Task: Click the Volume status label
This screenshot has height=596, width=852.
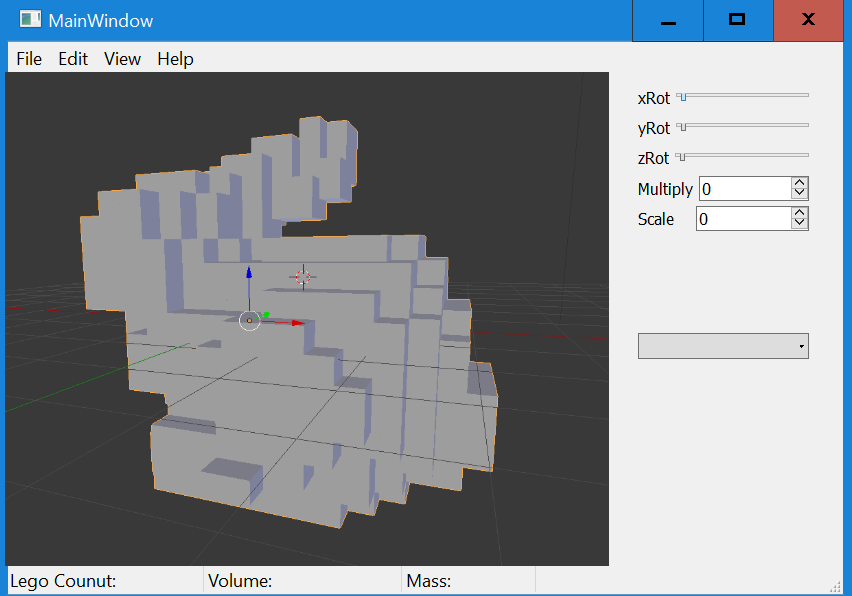Action: pos(240,581)
